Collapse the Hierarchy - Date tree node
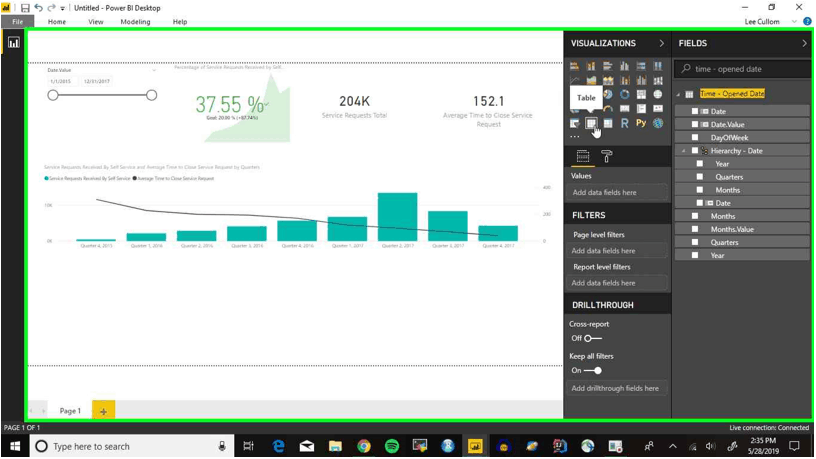This screenshot has width=816, height=459. pyautogui.click(x=684, y=151)
